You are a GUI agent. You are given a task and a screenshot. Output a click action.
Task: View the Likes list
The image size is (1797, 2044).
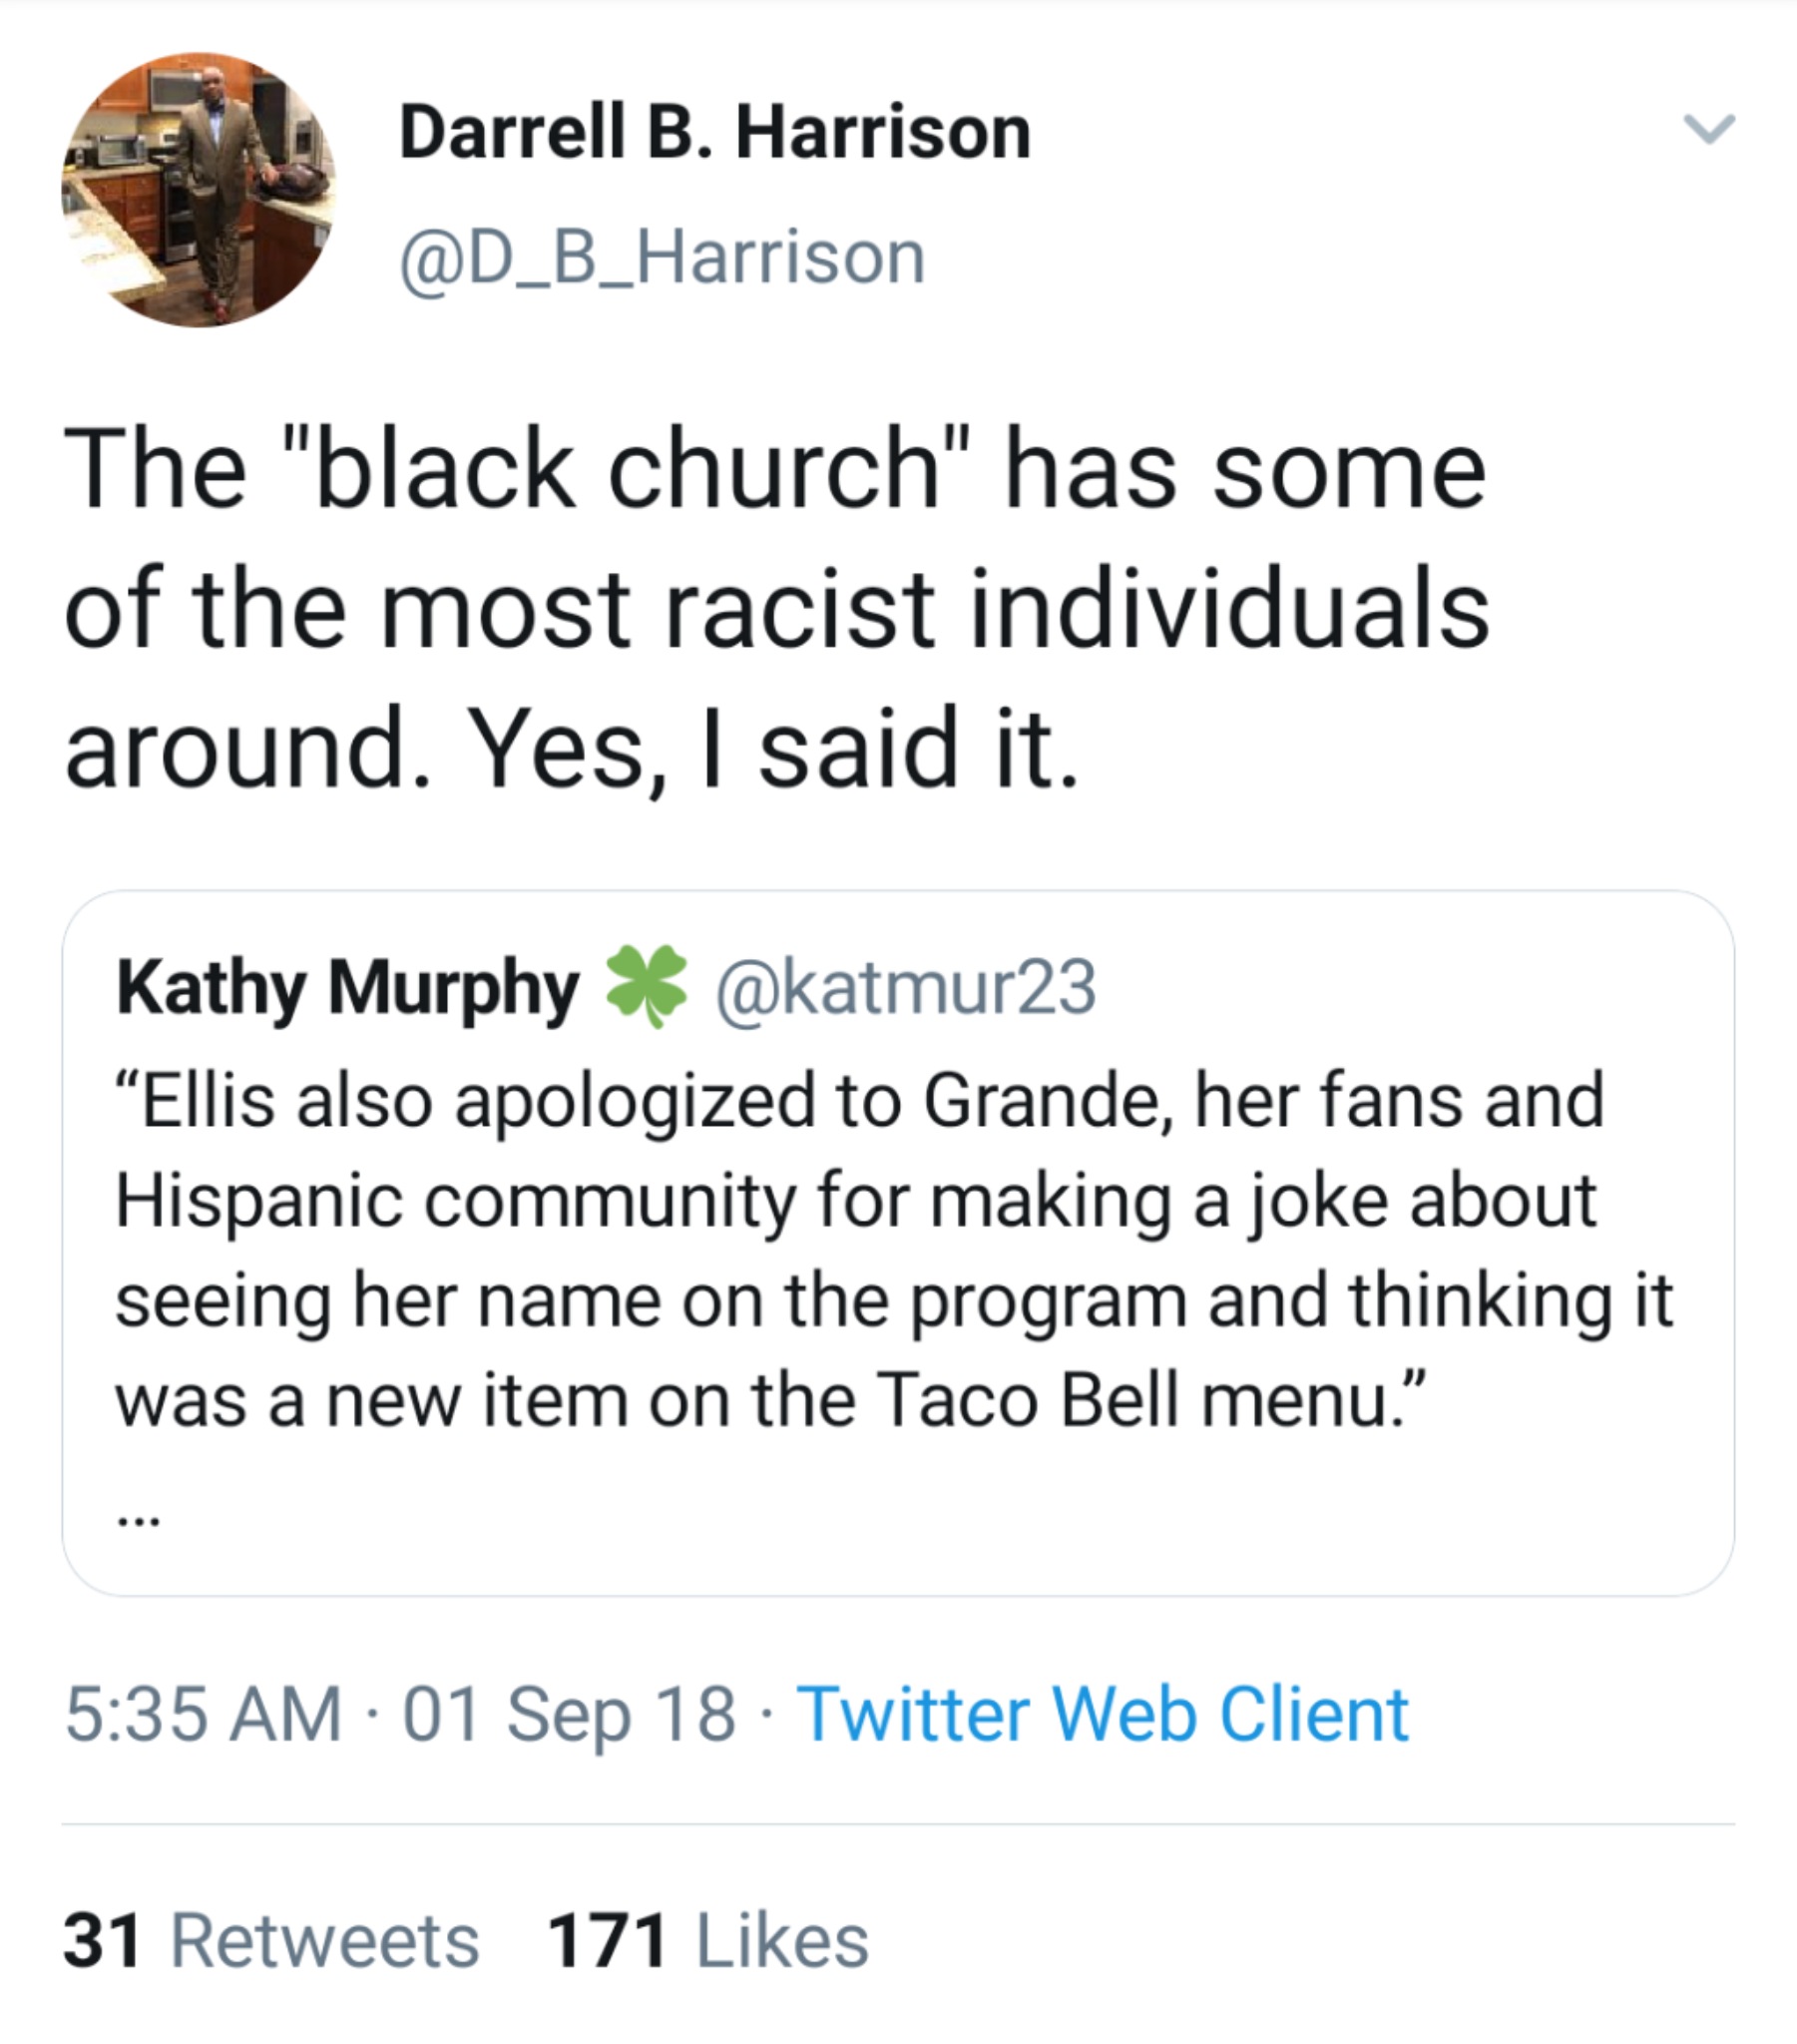[x=781, y=1941]
